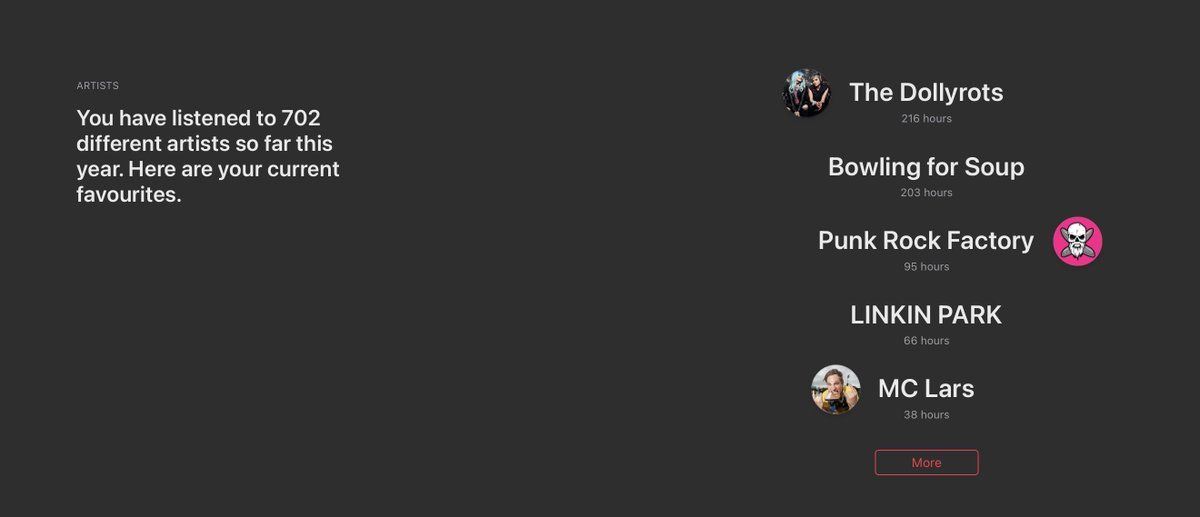1200x517 pixels.
Task: Select The Dollyrots artist name
Action: coord(926,92)
